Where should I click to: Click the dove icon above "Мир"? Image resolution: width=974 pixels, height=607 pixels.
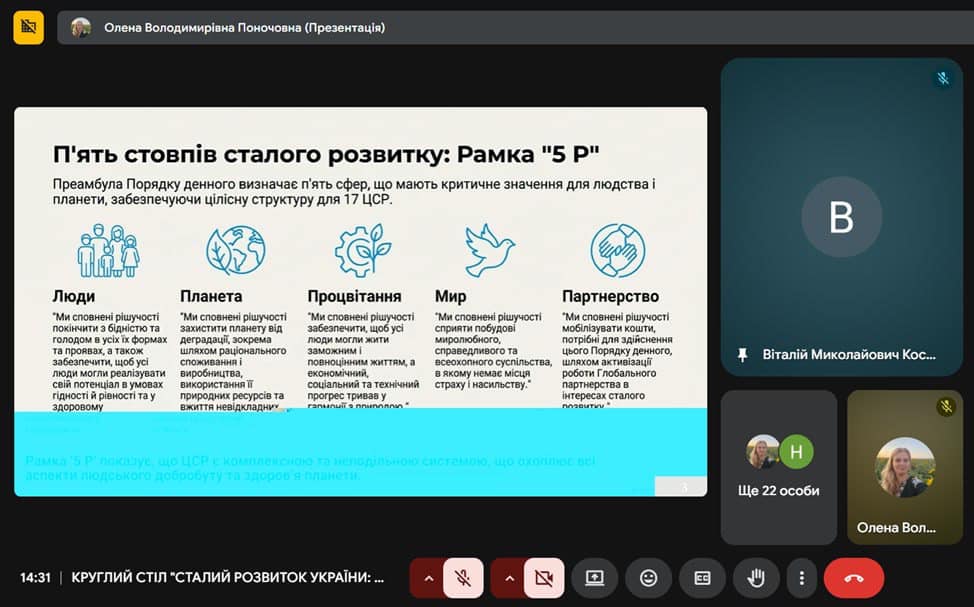click(x=489, y=249)
